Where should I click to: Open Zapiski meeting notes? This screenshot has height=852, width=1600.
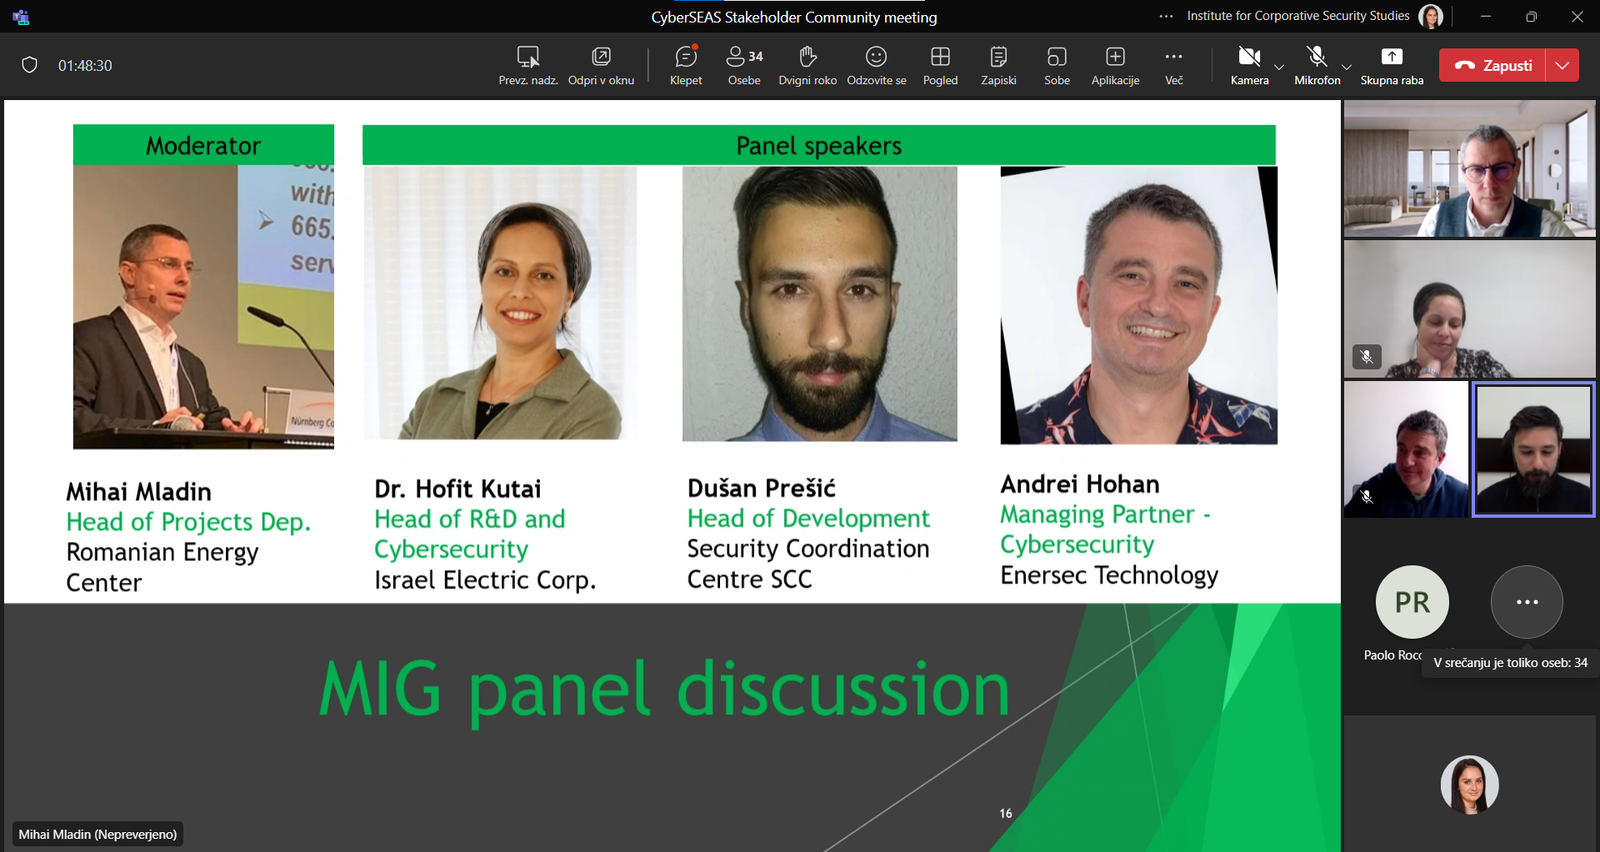(x=998, y=65)
